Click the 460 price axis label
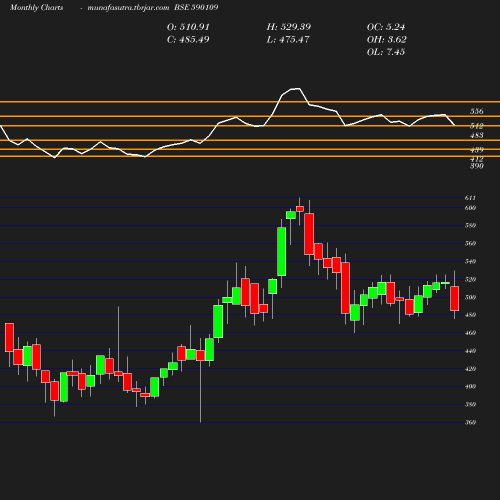 [470, 333]
